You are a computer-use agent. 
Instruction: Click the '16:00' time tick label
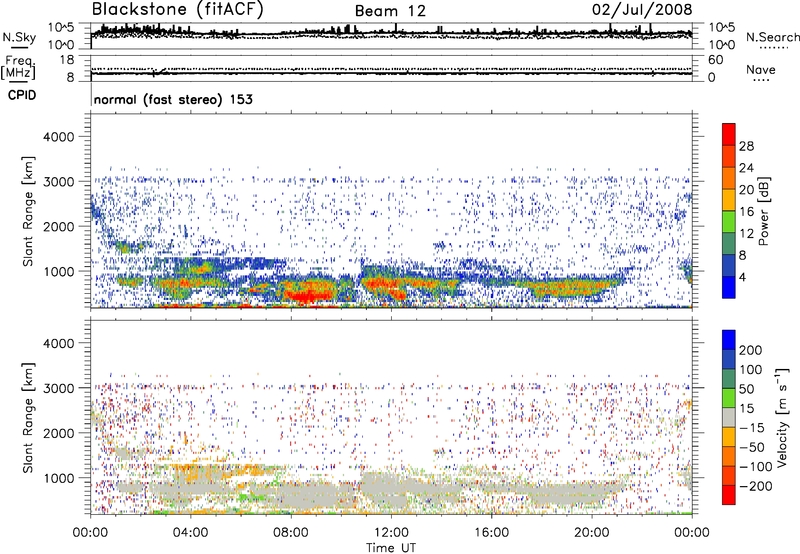491,533
